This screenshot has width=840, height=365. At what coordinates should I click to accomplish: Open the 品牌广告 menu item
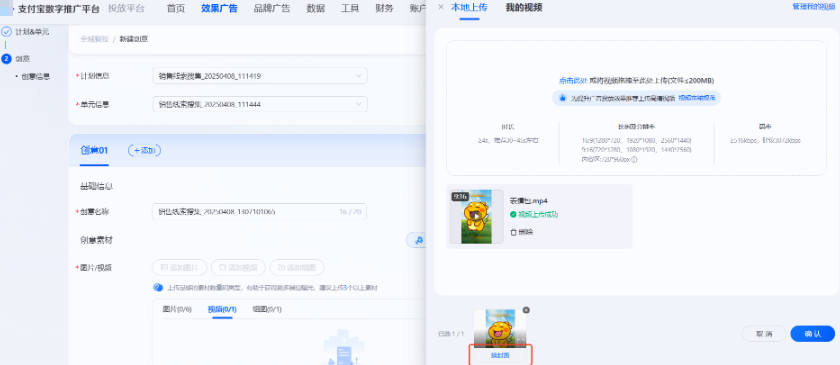pos(272,8)
